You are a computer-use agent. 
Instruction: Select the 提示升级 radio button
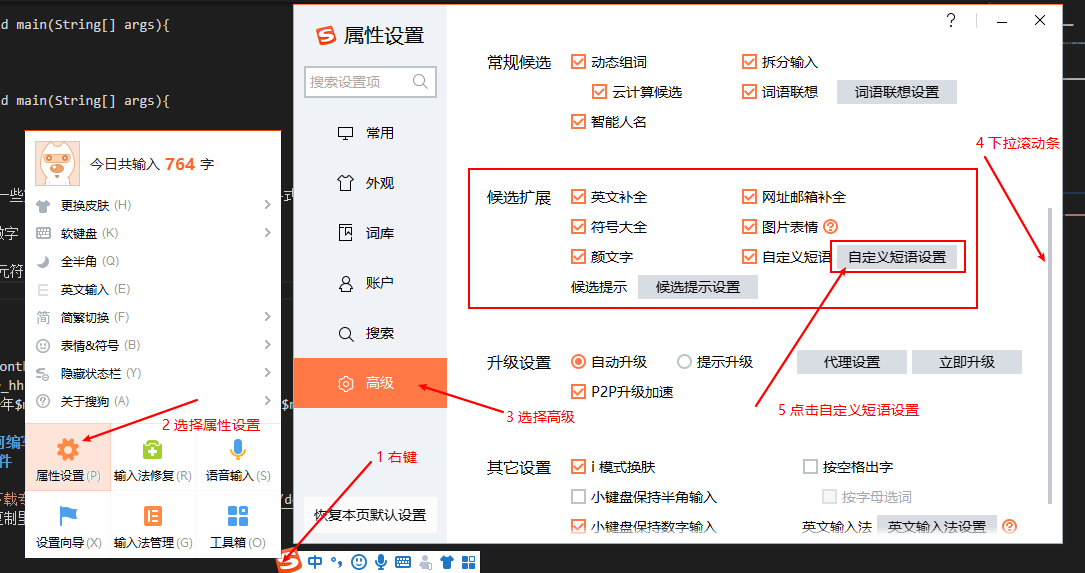(684, 361)
